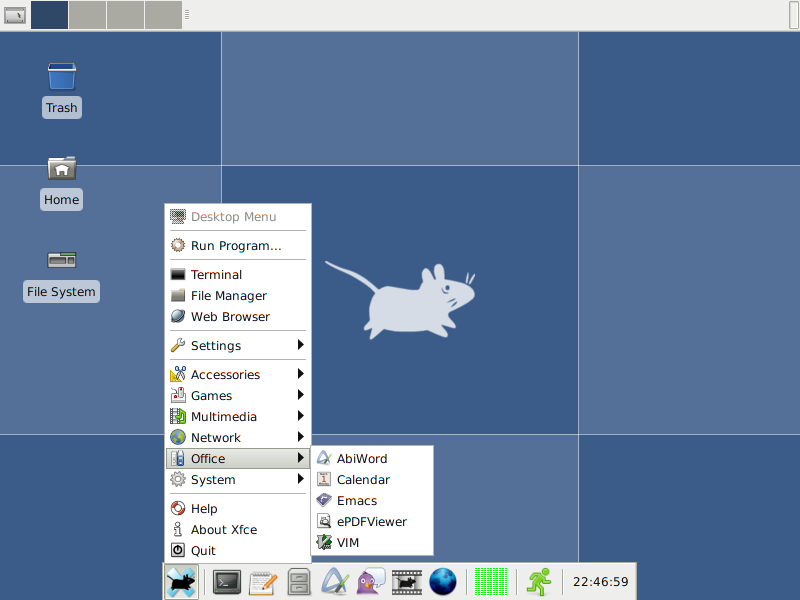Open the film strip media player launcher

pos(407,582)
